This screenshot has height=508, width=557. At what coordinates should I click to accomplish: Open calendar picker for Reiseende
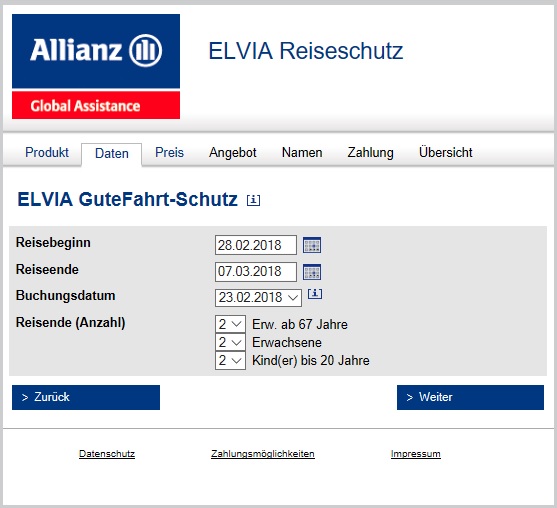[312, 272]
